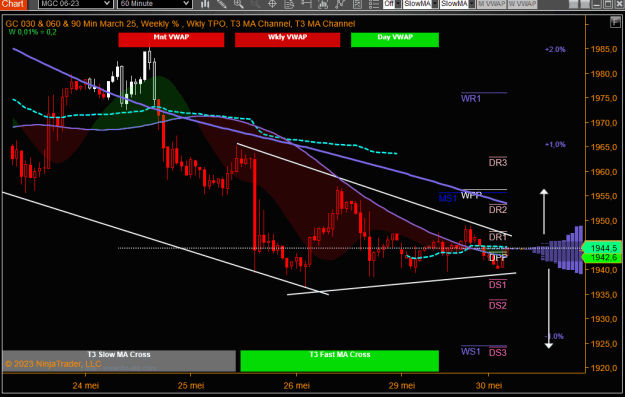Click the 1985,0 price axis label
625x397 pixels.
click(x=603, y=49)
